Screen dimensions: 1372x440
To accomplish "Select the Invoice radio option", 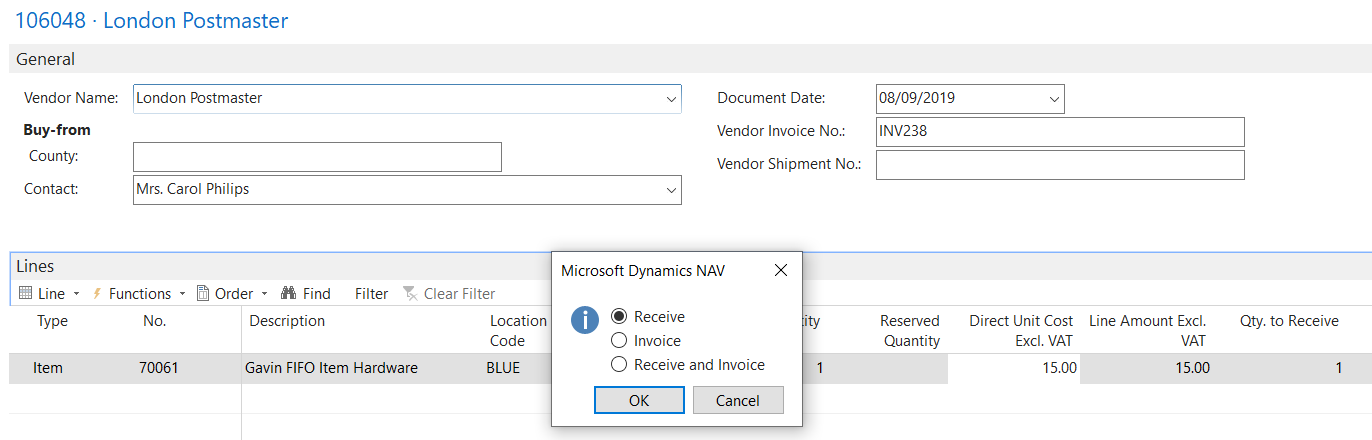I will click(619, 341).
